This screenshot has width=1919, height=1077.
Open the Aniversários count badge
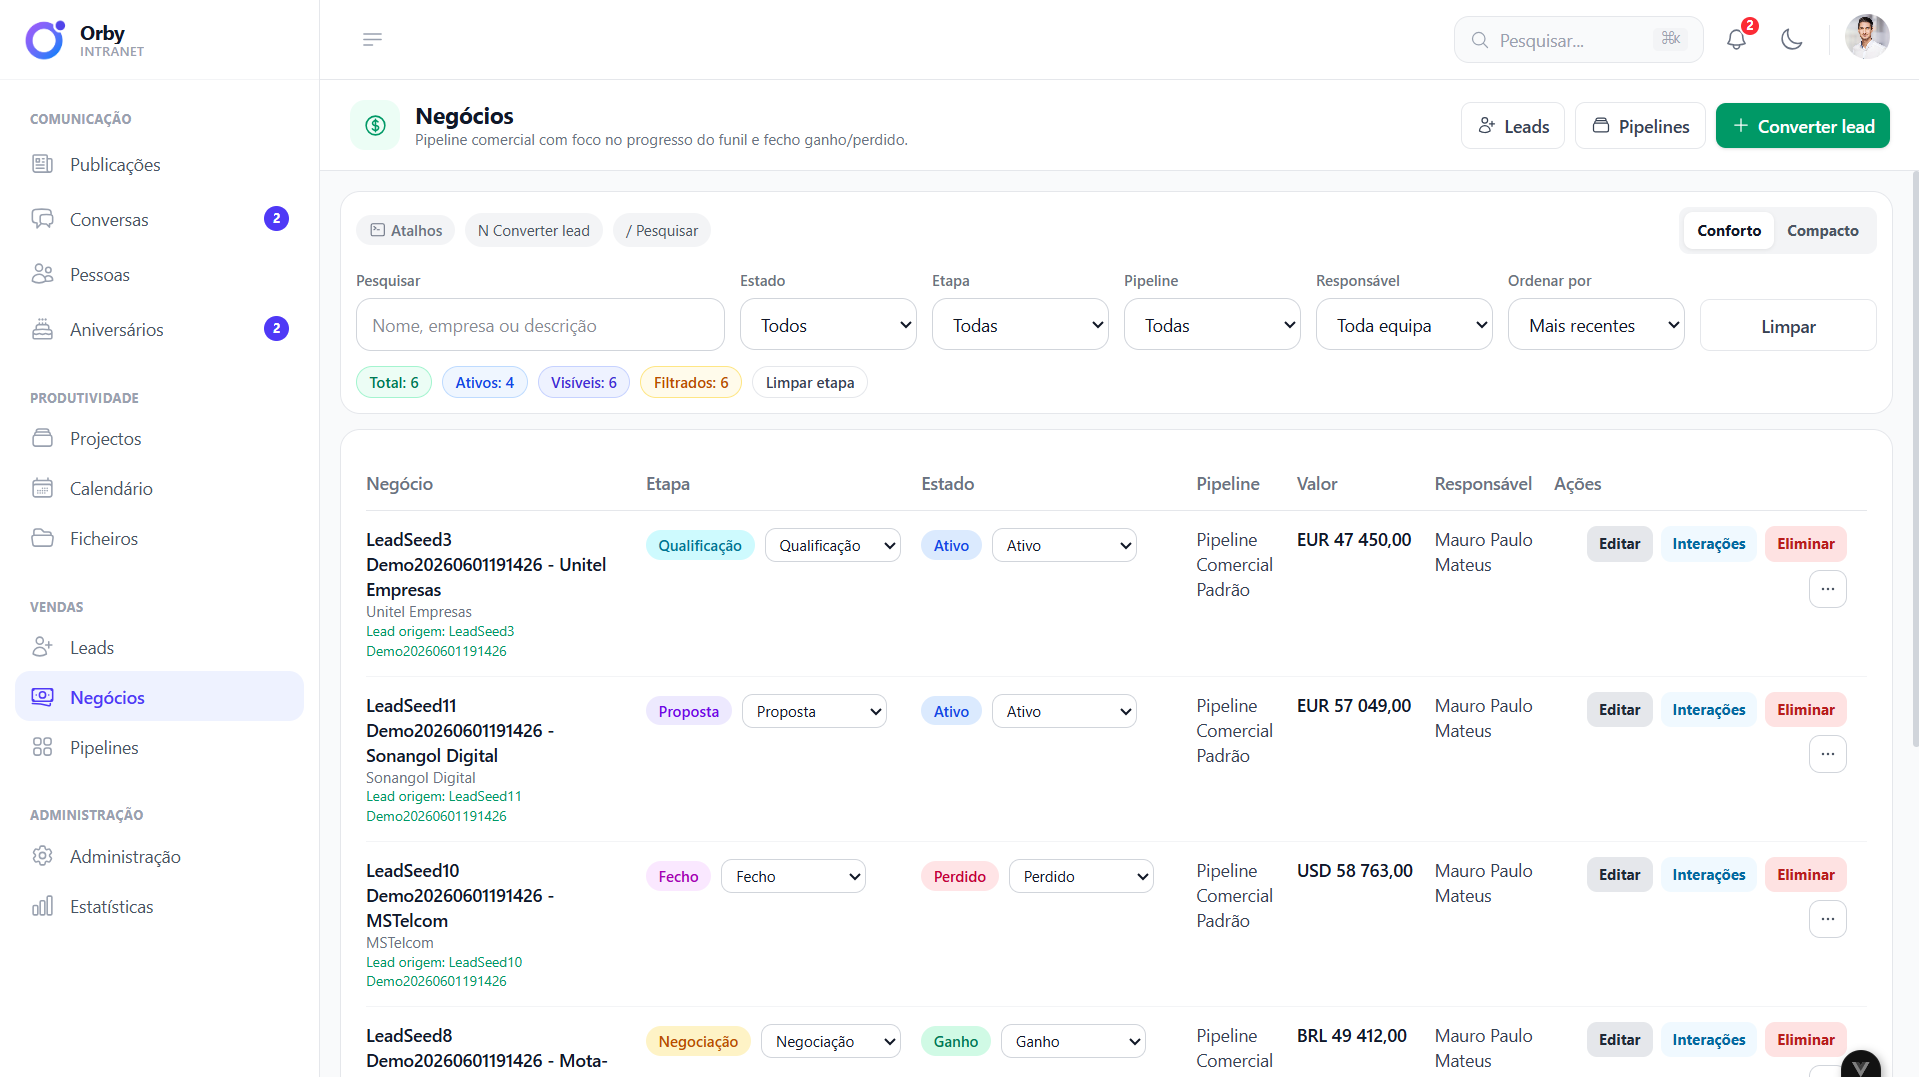click(x=276, y=329)
